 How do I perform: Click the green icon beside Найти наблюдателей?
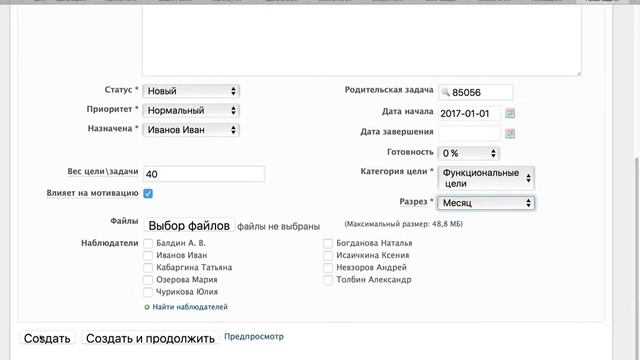[x=147, y=307]
